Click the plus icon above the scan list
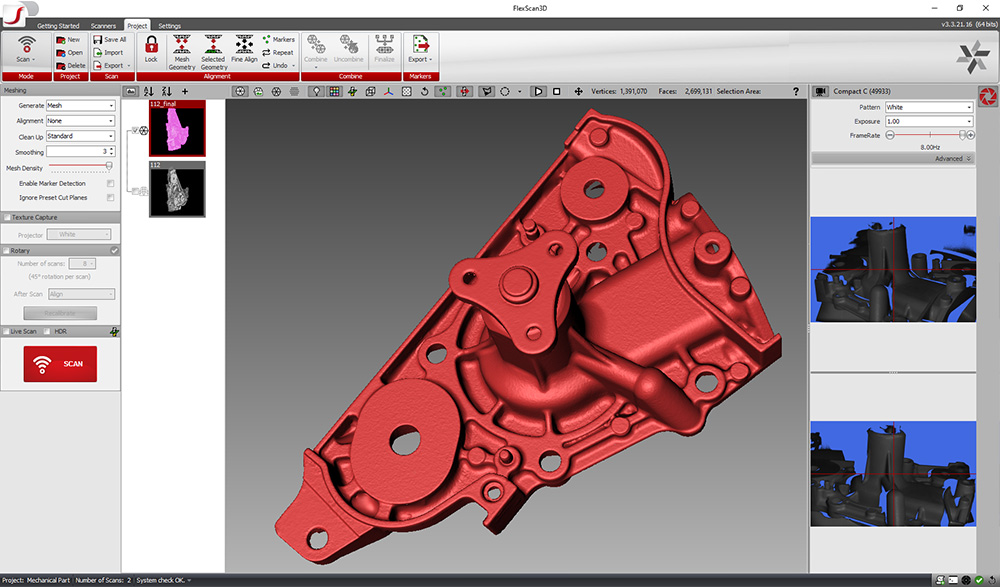The height and width of the screenshot is (587, 1000). click(185, 91)
